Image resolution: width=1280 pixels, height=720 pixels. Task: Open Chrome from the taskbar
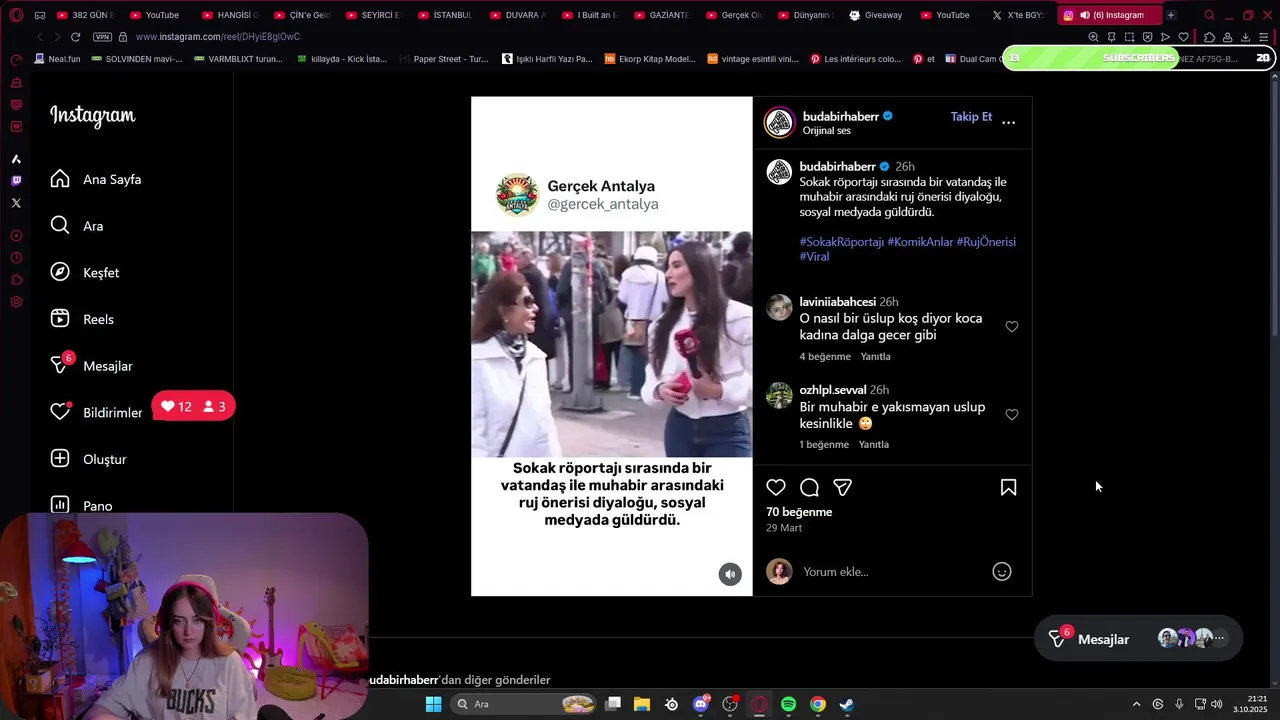pyautogui.click(x=817, y=704)
